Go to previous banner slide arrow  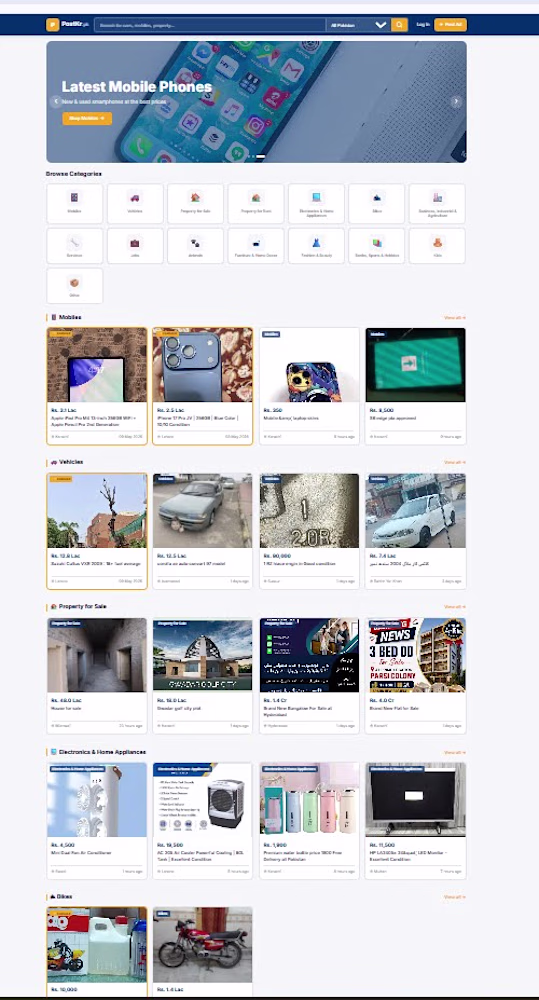(x=56, y=101)
